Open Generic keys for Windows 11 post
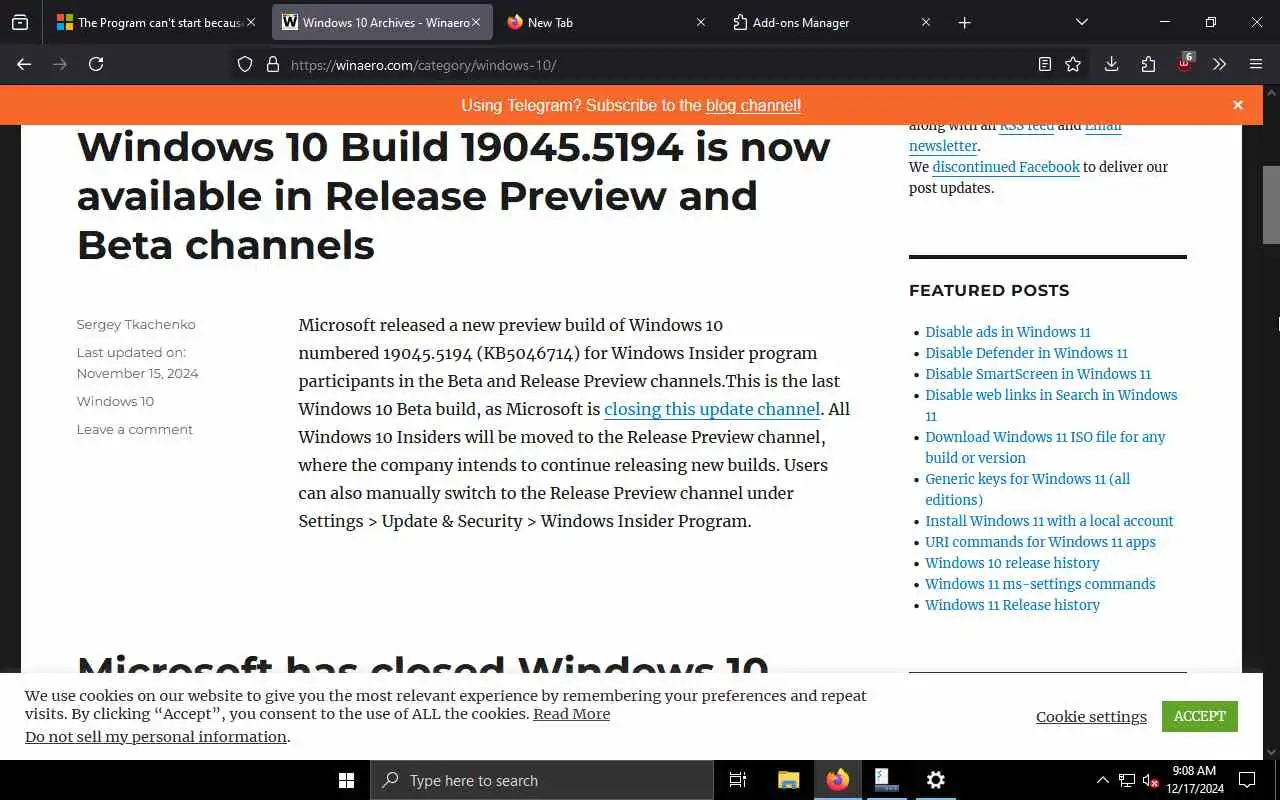Screen dimensions: 1280x800 [x=1027, y=489]
